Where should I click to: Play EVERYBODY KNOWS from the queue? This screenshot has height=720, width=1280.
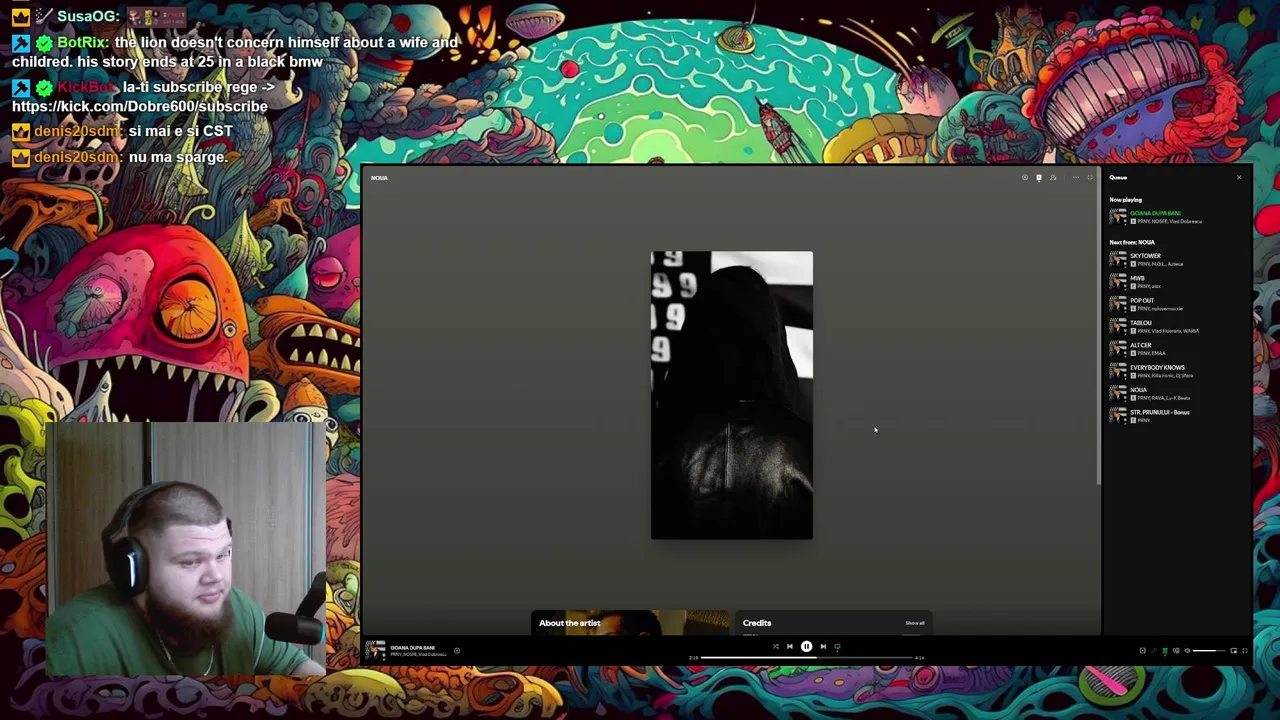(x=1178, y=371)
